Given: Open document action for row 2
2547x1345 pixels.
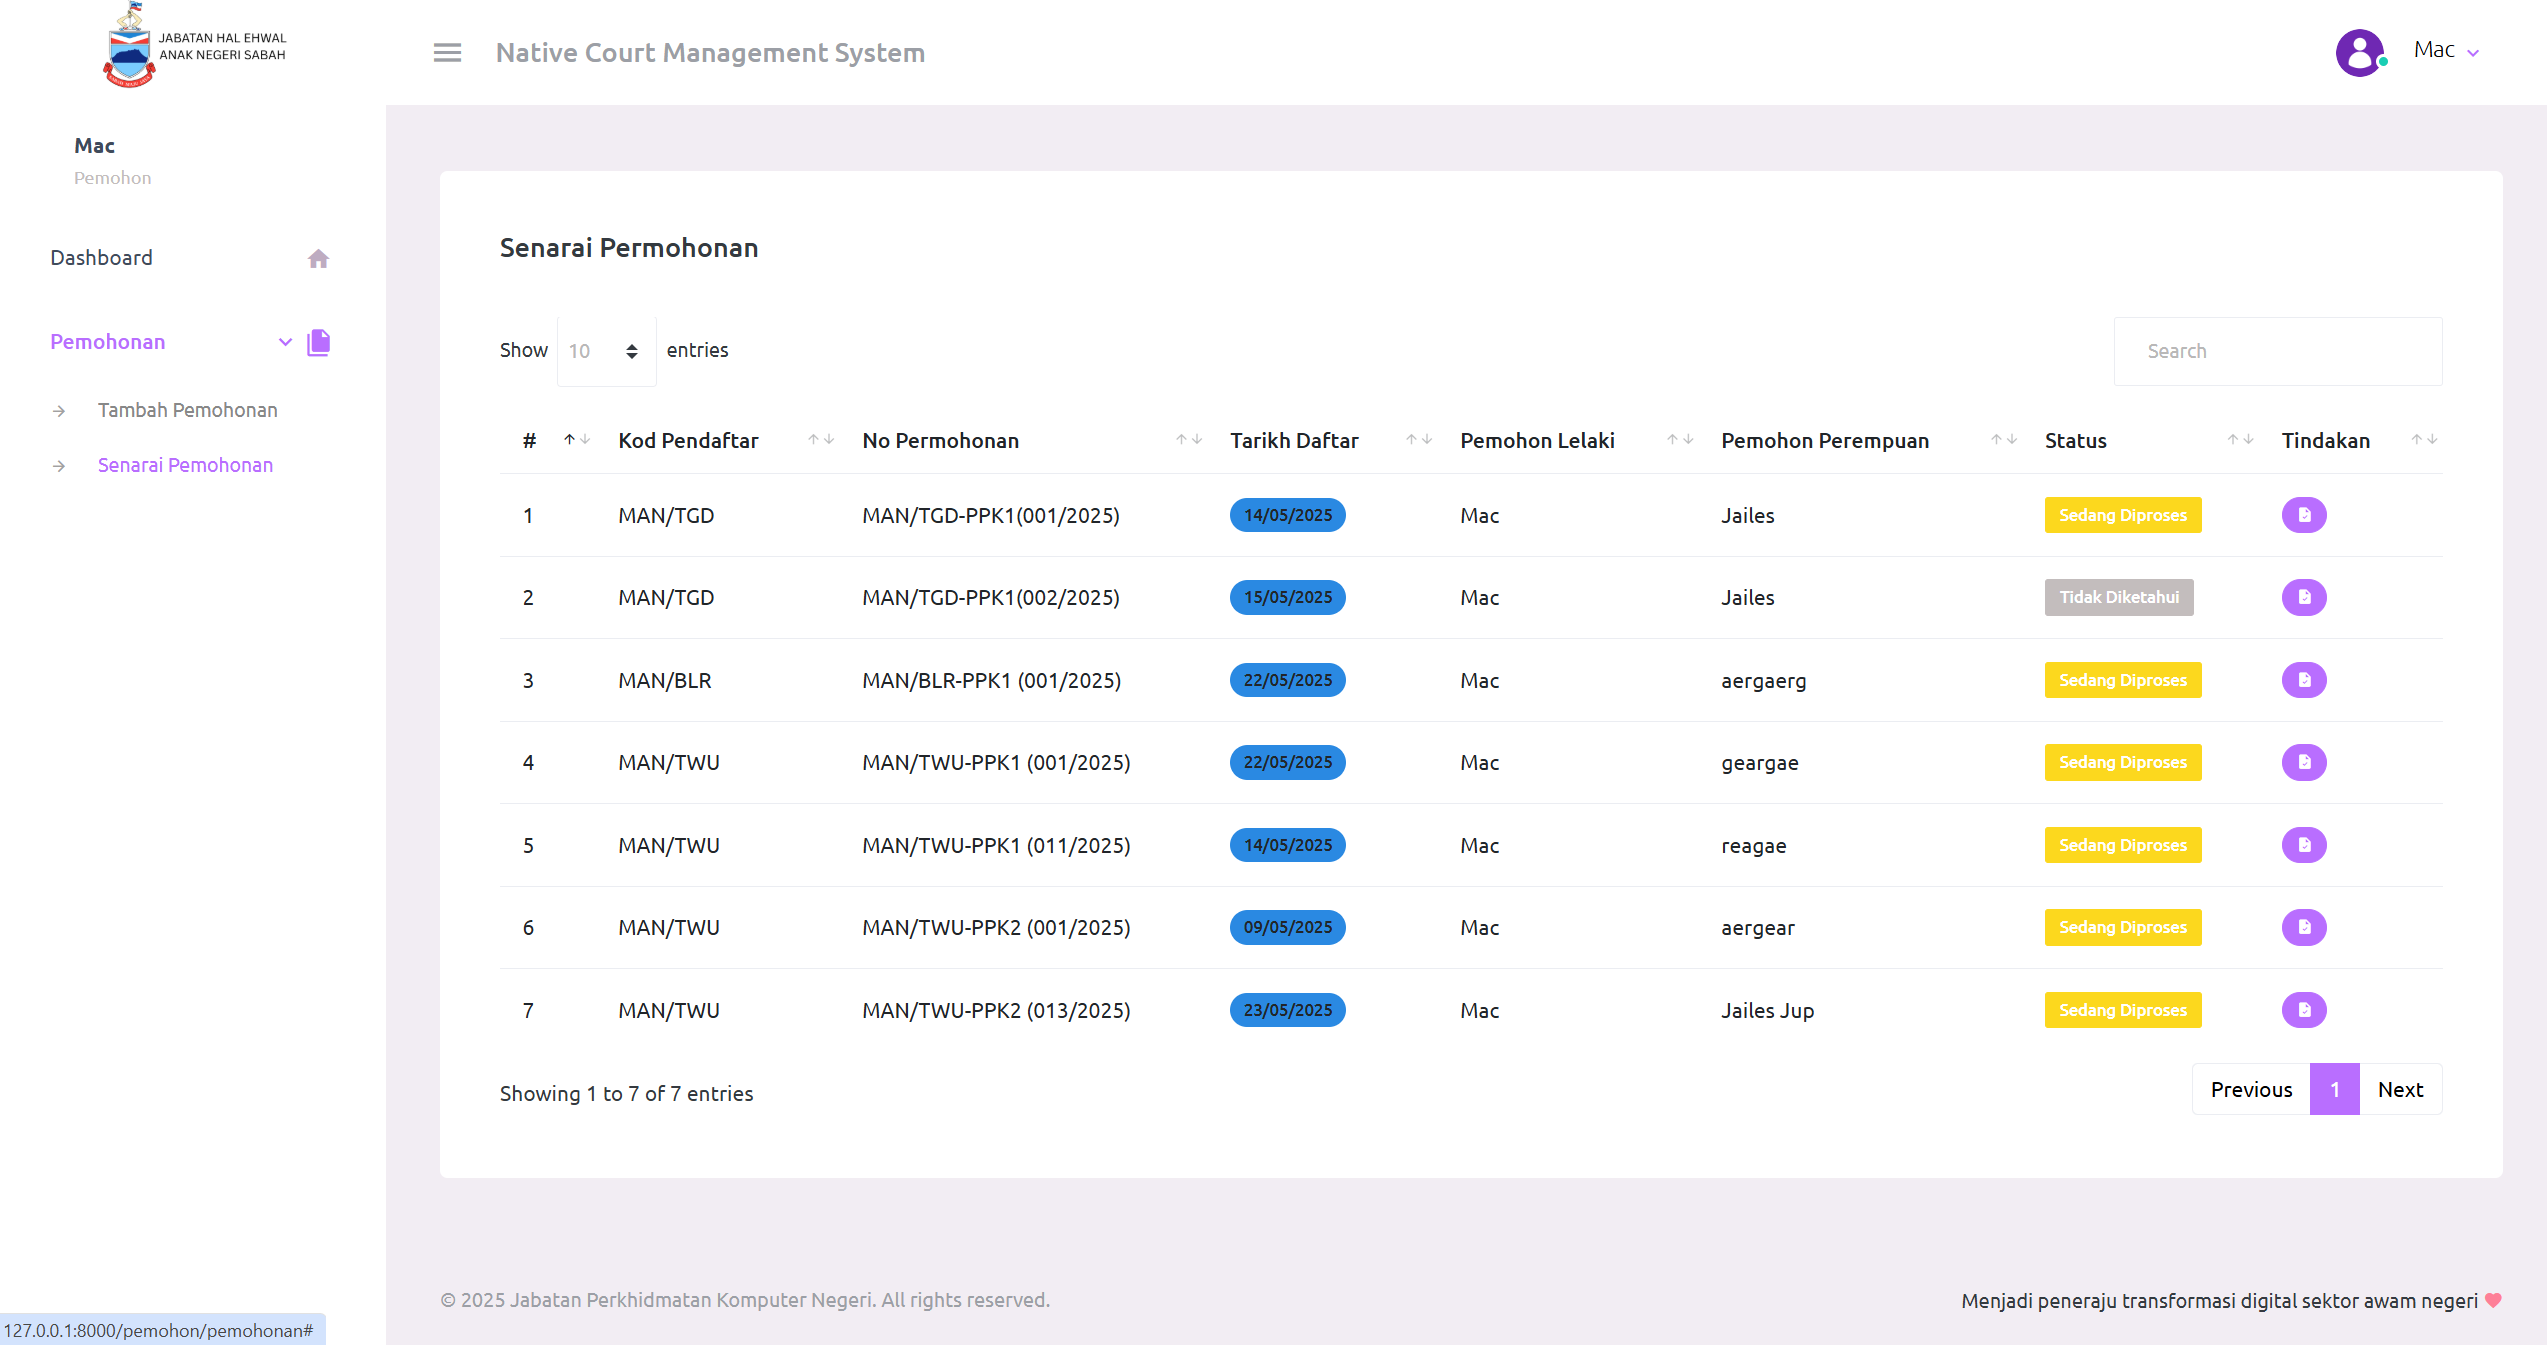Looking at the screenshot, I should tap(2303, 598).
